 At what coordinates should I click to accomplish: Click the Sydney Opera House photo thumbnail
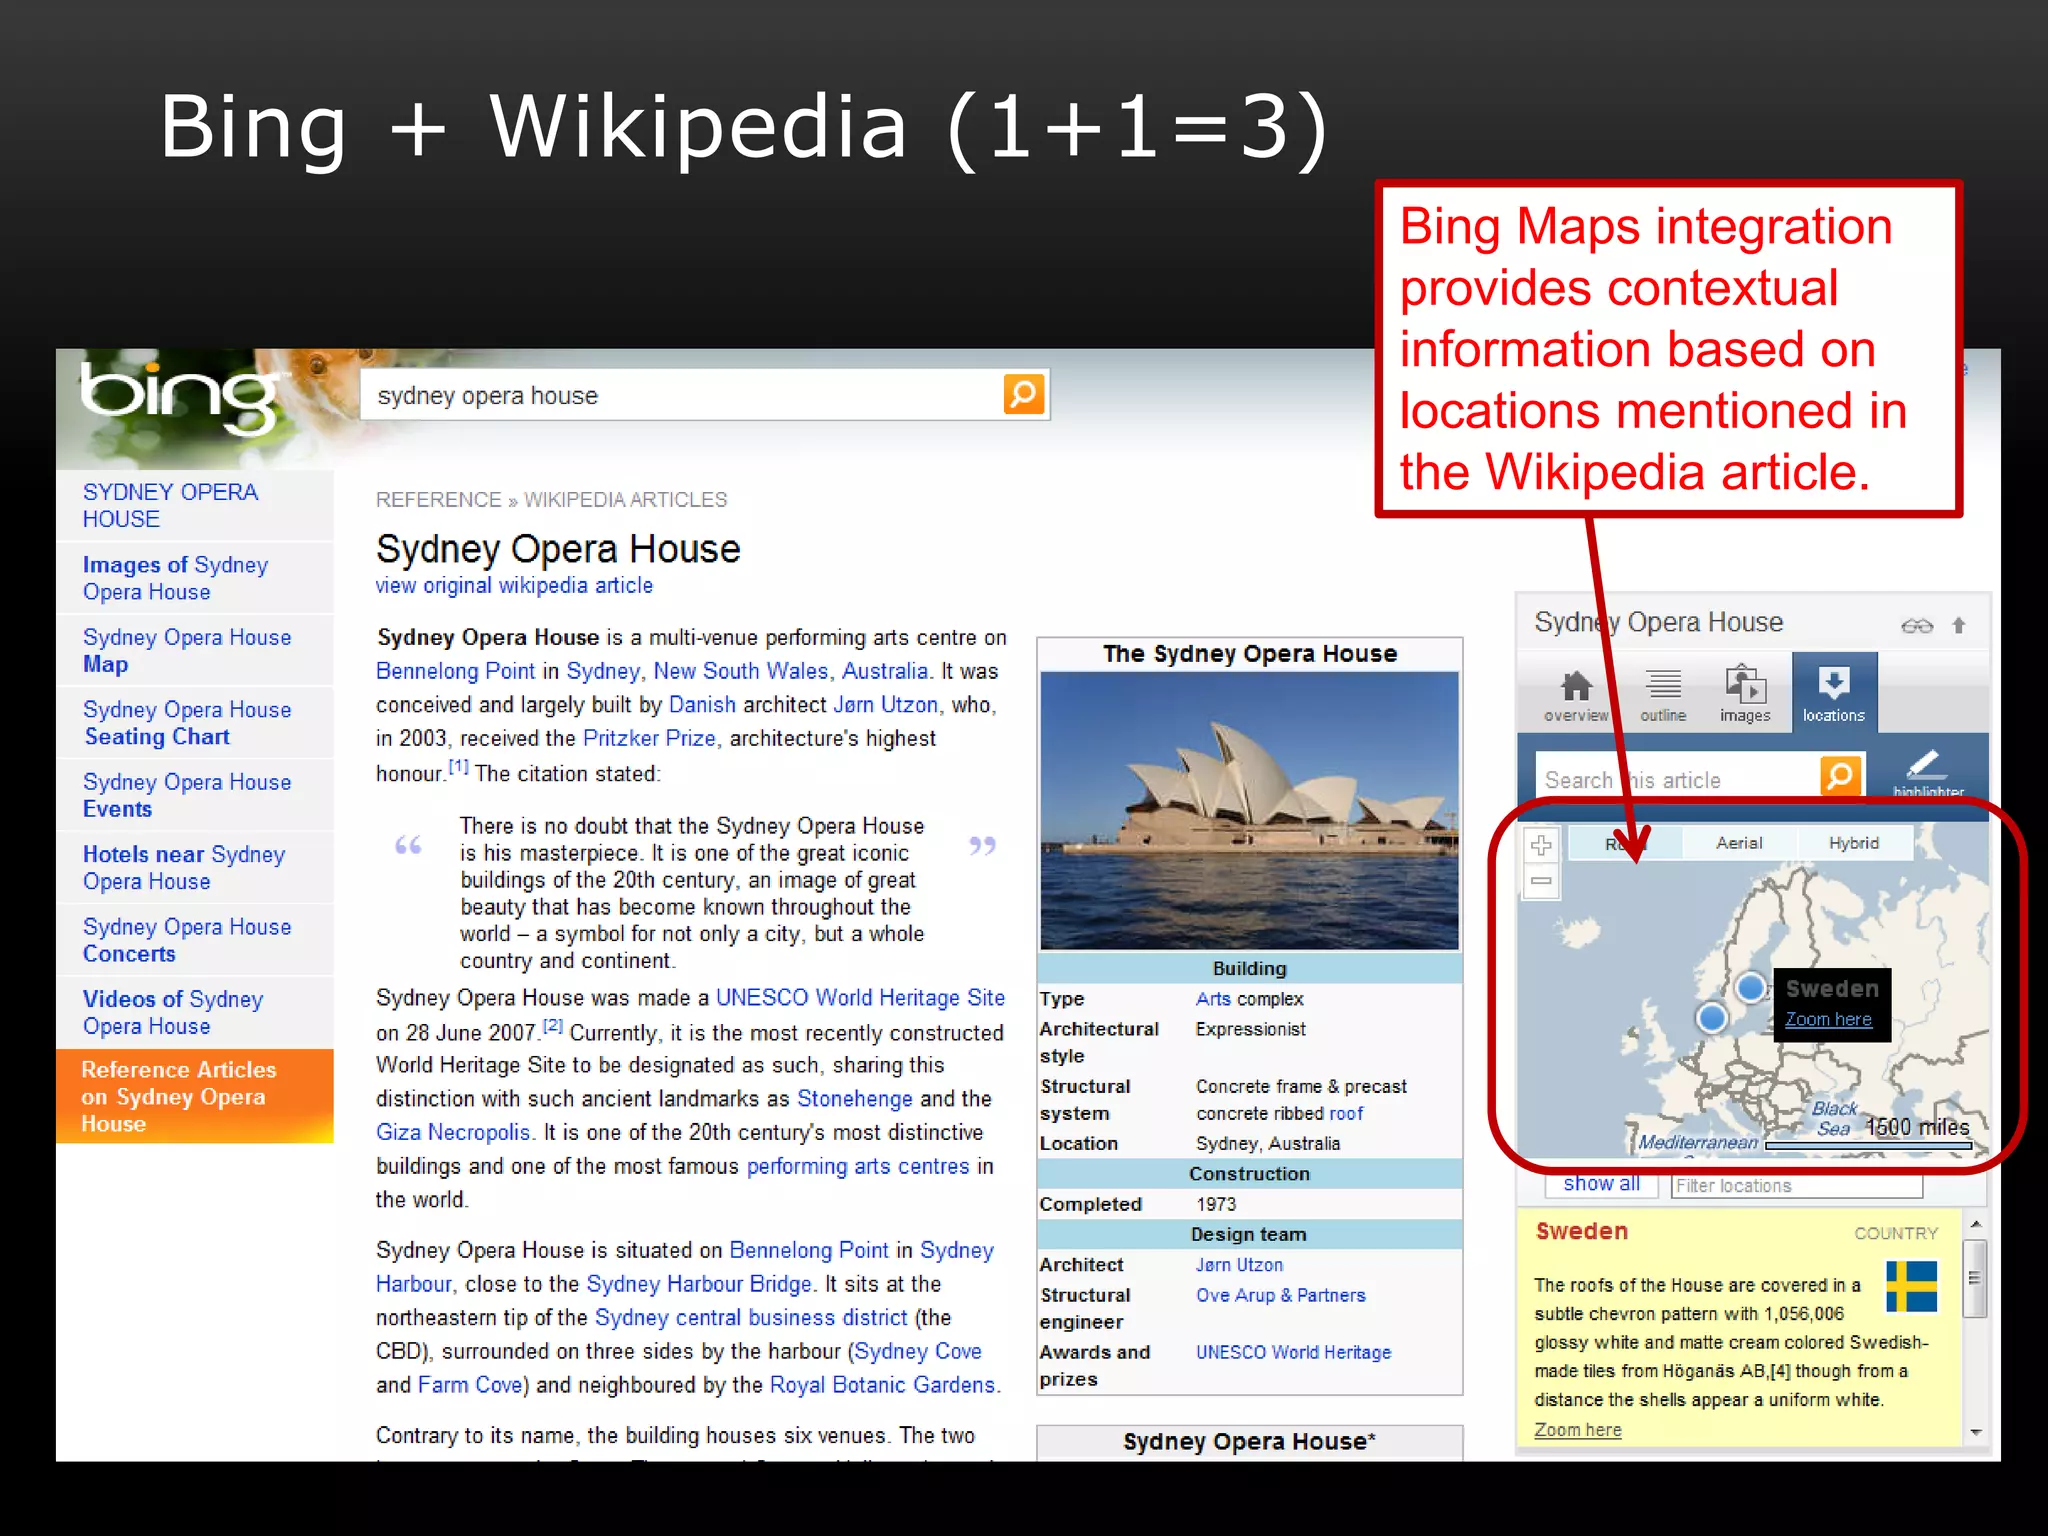[1249, 811]
